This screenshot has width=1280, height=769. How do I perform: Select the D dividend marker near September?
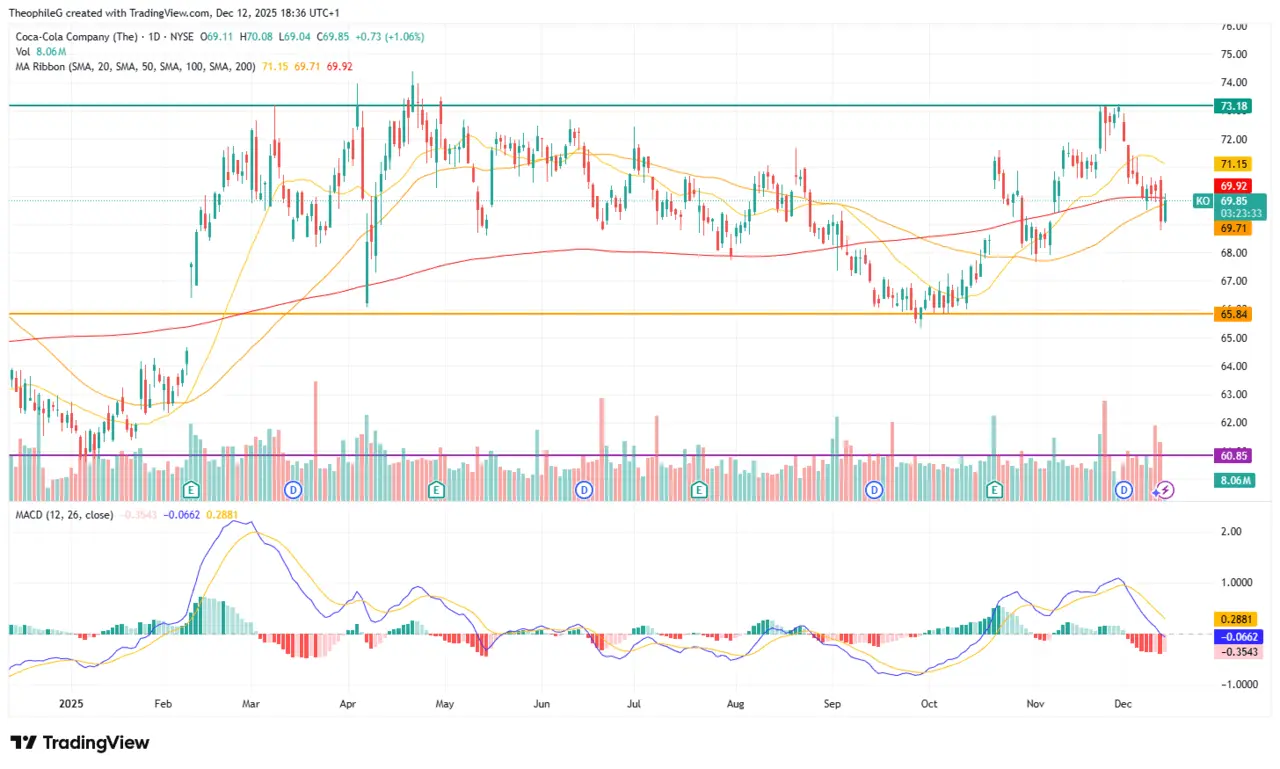pyautogui.click(x=874, y=490)
